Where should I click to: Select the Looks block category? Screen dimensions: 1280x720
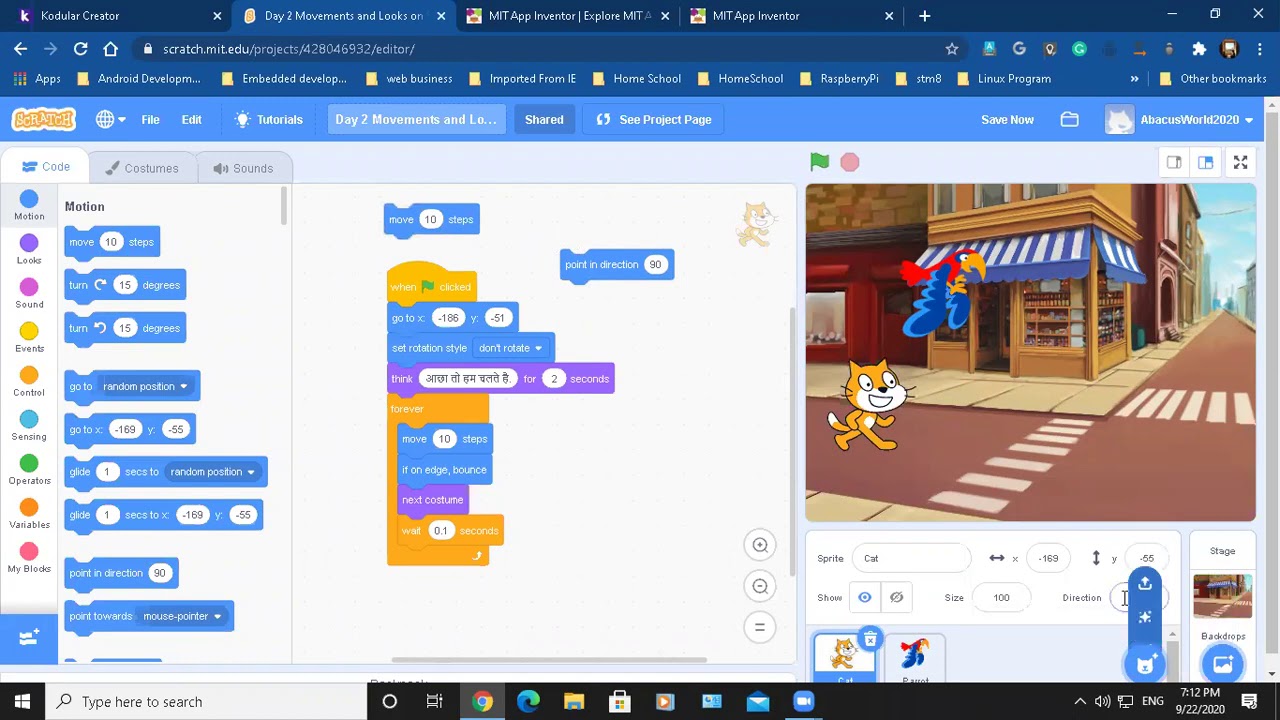(29, 249)
